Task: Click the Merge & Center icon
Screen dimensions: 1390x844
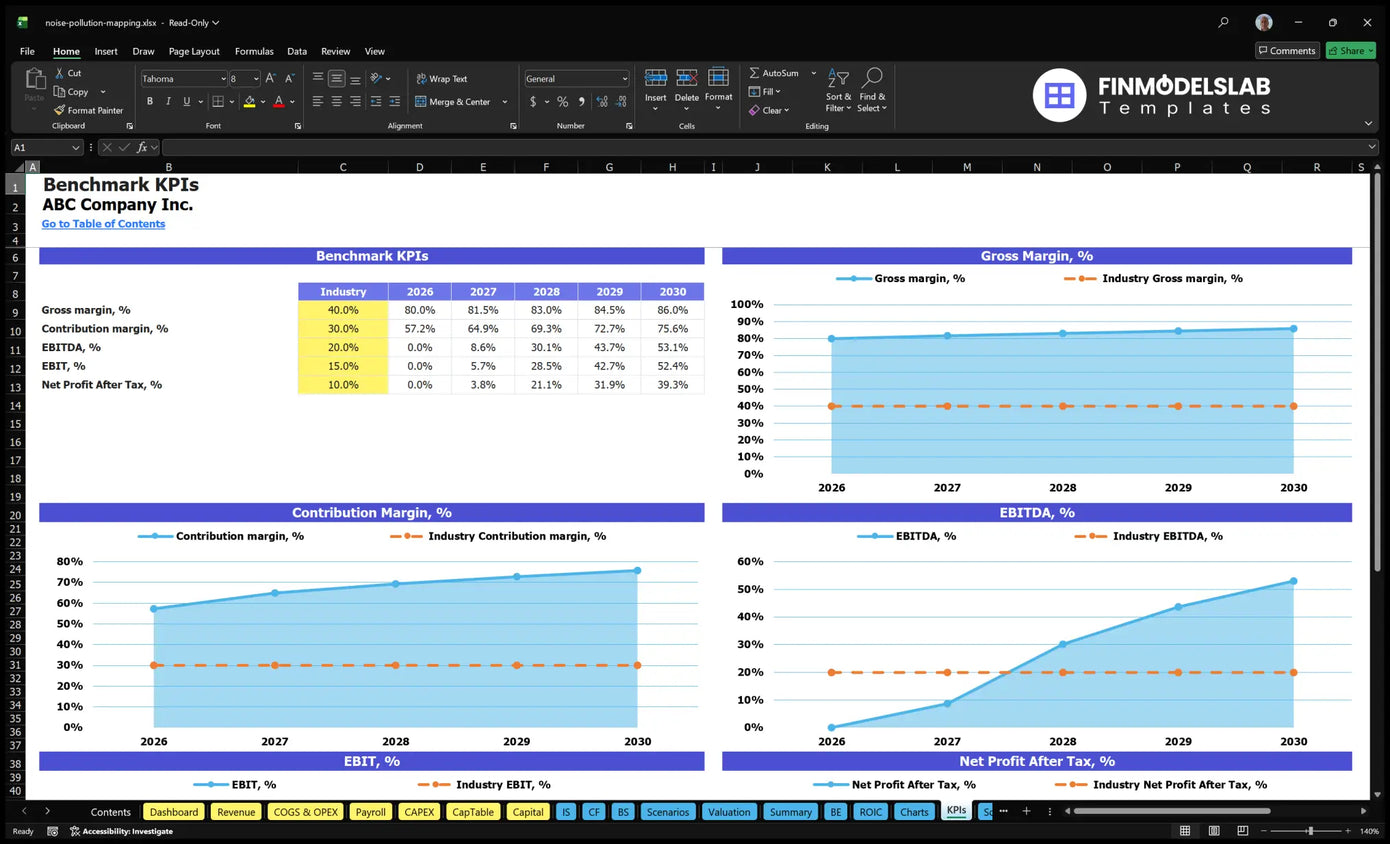Action: coord(420,102)
